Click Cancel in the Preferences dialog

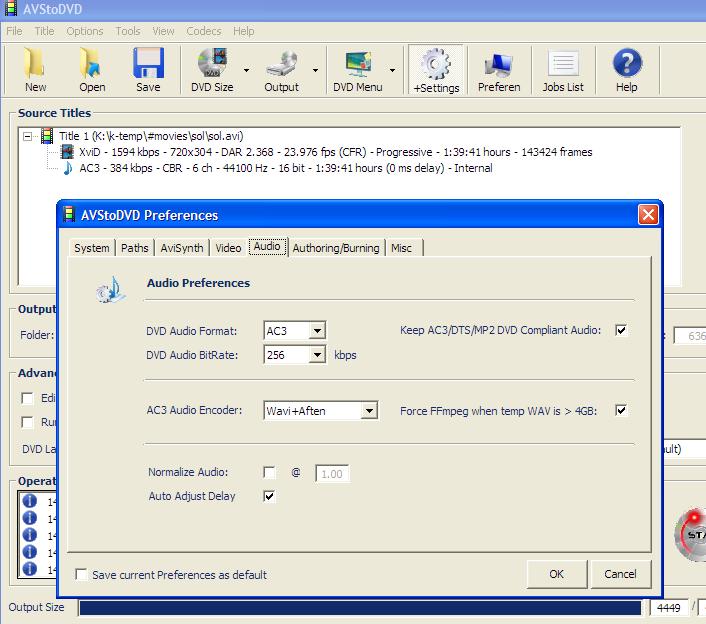pyautogui.click(x=621, y=574)
